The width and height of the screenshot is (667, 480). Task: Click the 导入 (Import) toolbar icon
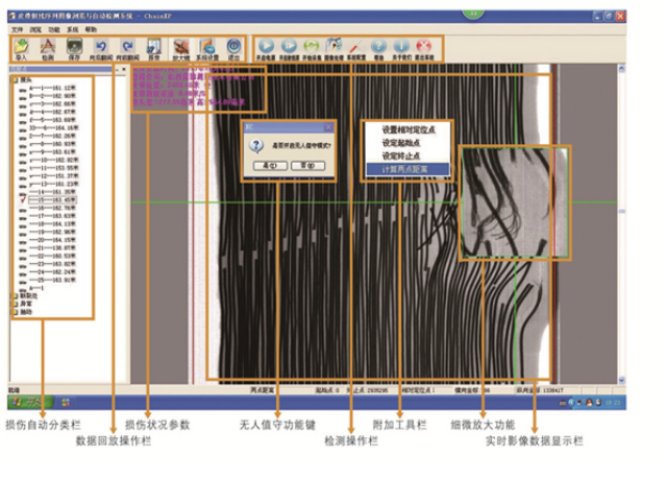(x=21, y=49)
